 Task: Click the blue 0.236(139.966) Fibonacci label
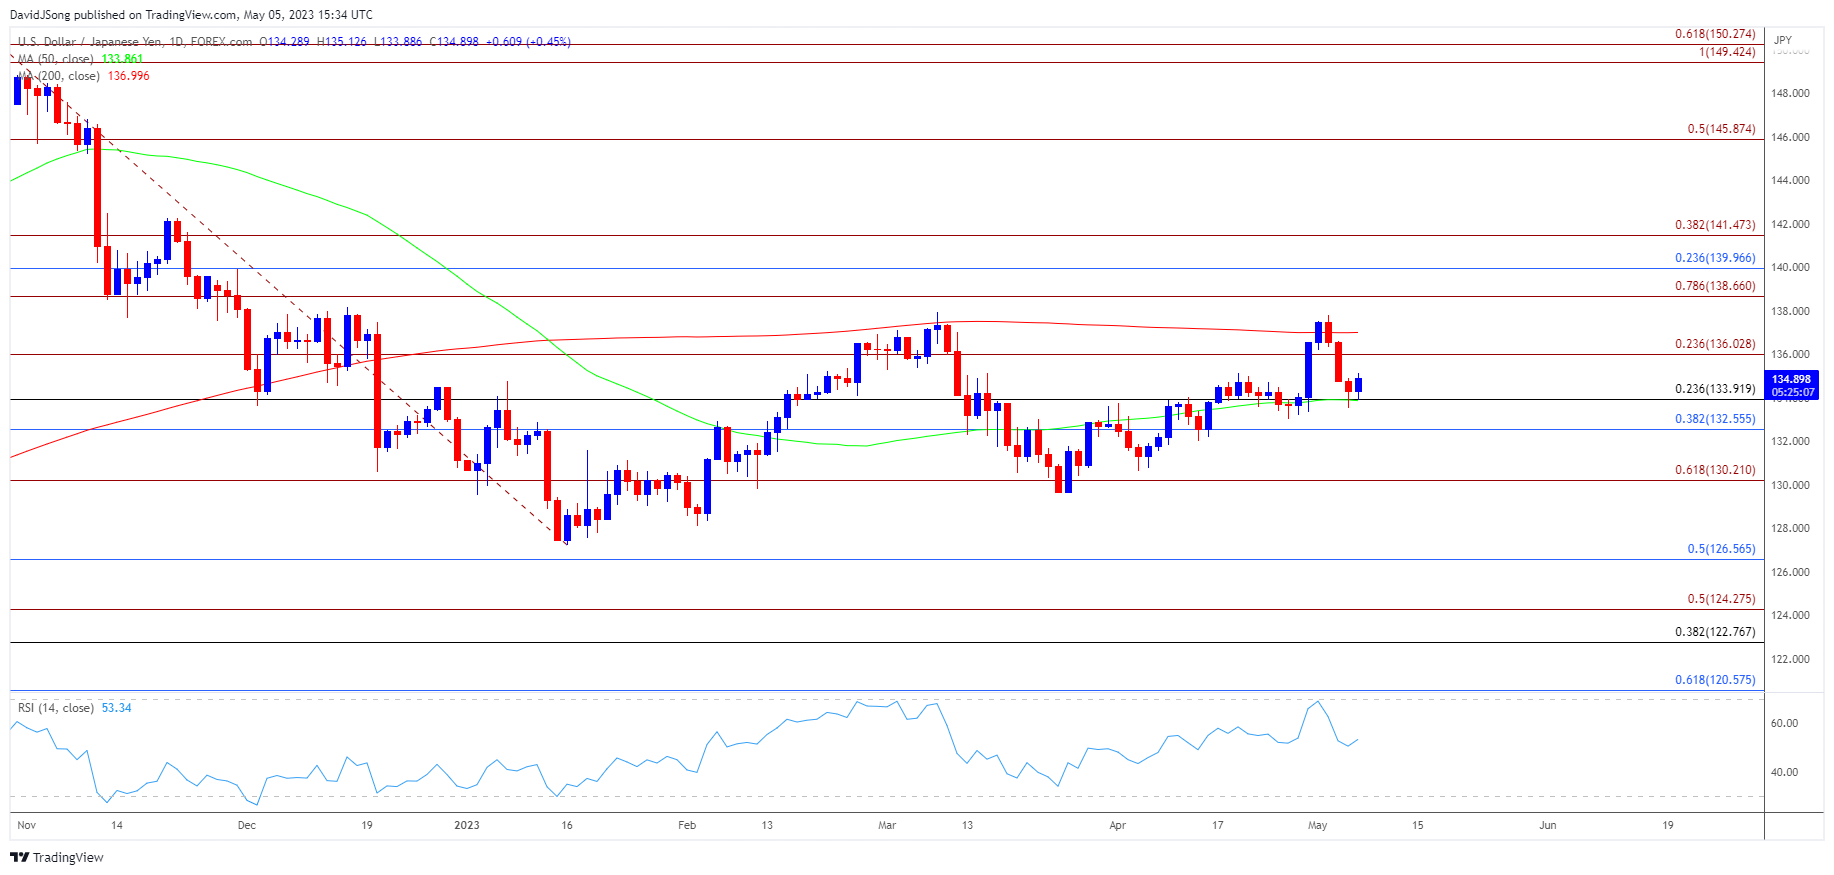[1714, 258]
